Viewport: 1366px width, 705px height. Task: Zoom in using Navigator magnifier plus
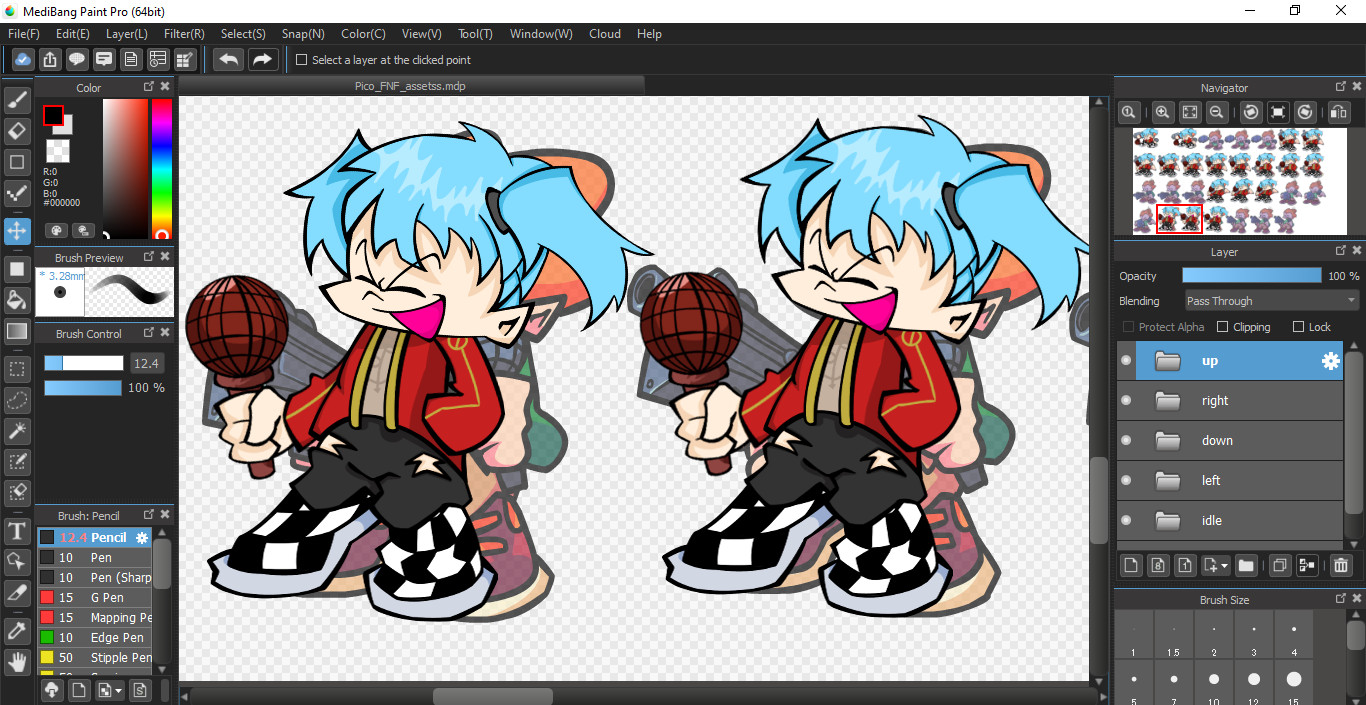pyautogui.click(x=1162, y=113)
